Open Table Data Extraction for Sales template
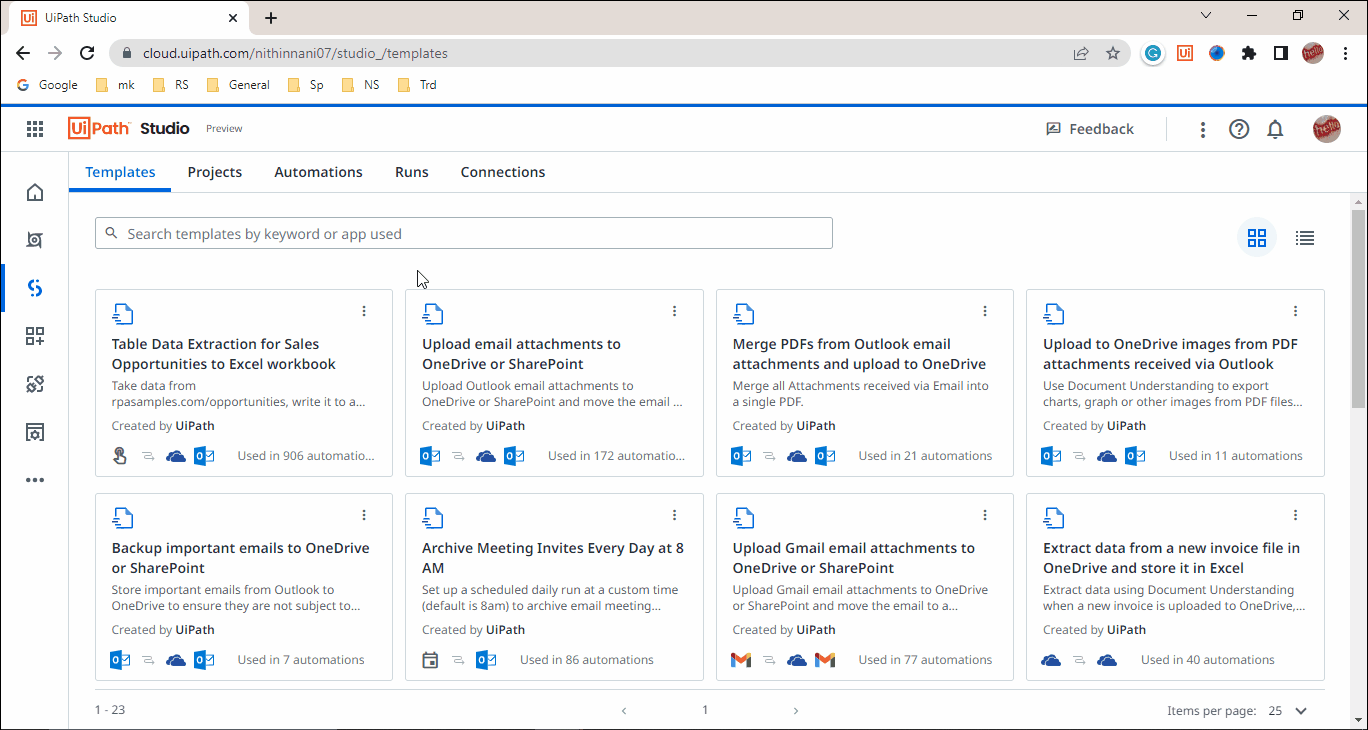Image resolution: width=1368 pixels, height=730 pixels. (x=224, y=354)
